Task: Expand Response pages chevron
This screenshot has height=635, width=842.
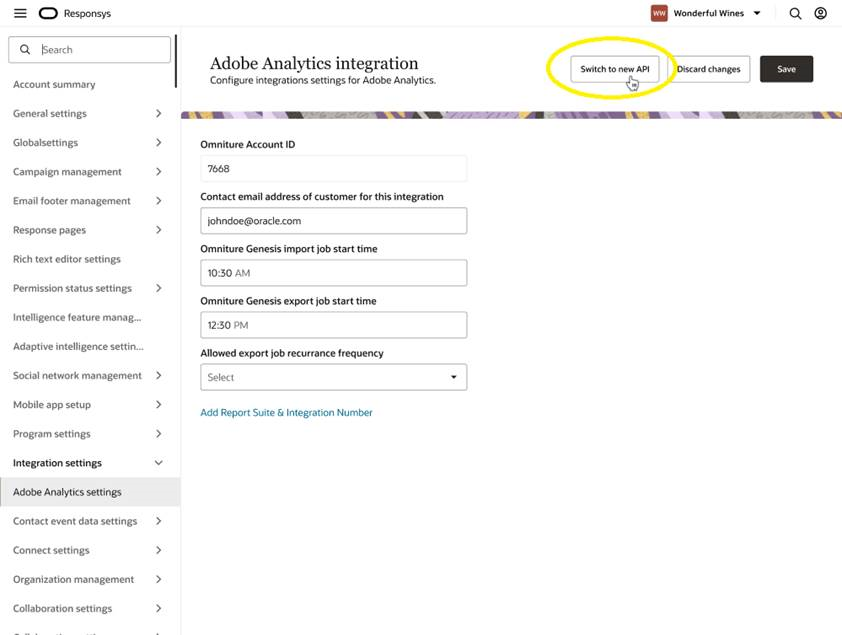Action: coord(158,230)
